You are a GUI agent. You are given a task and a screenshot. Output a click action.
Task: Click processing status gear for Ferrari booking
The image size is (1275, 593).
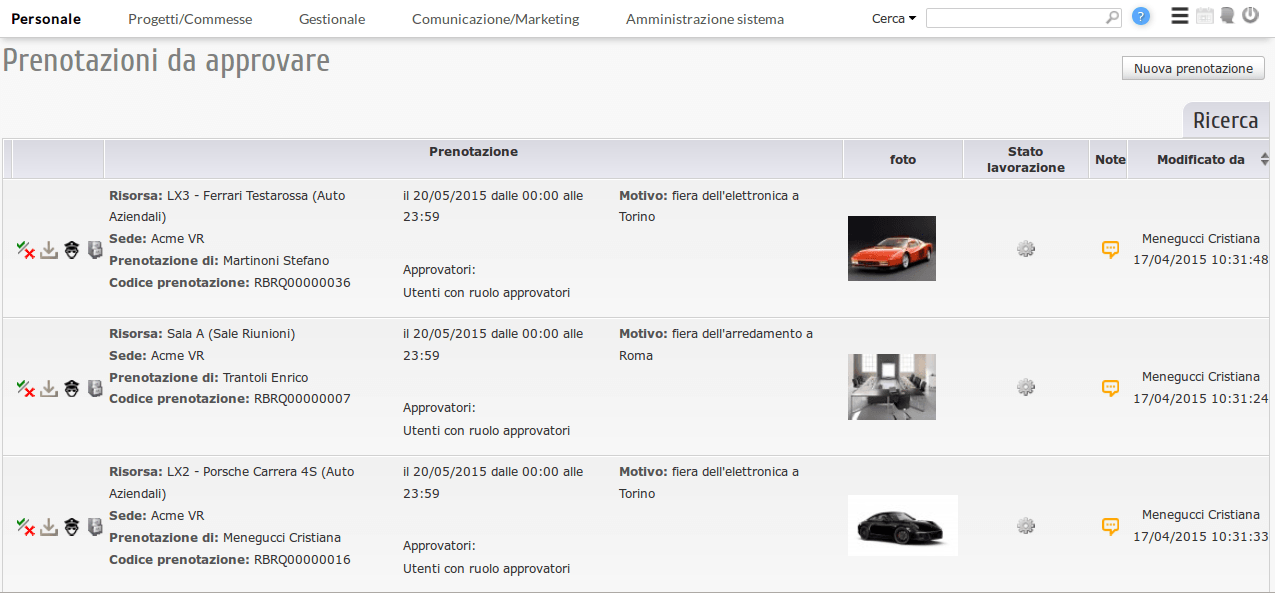[x=1025, y=249]
